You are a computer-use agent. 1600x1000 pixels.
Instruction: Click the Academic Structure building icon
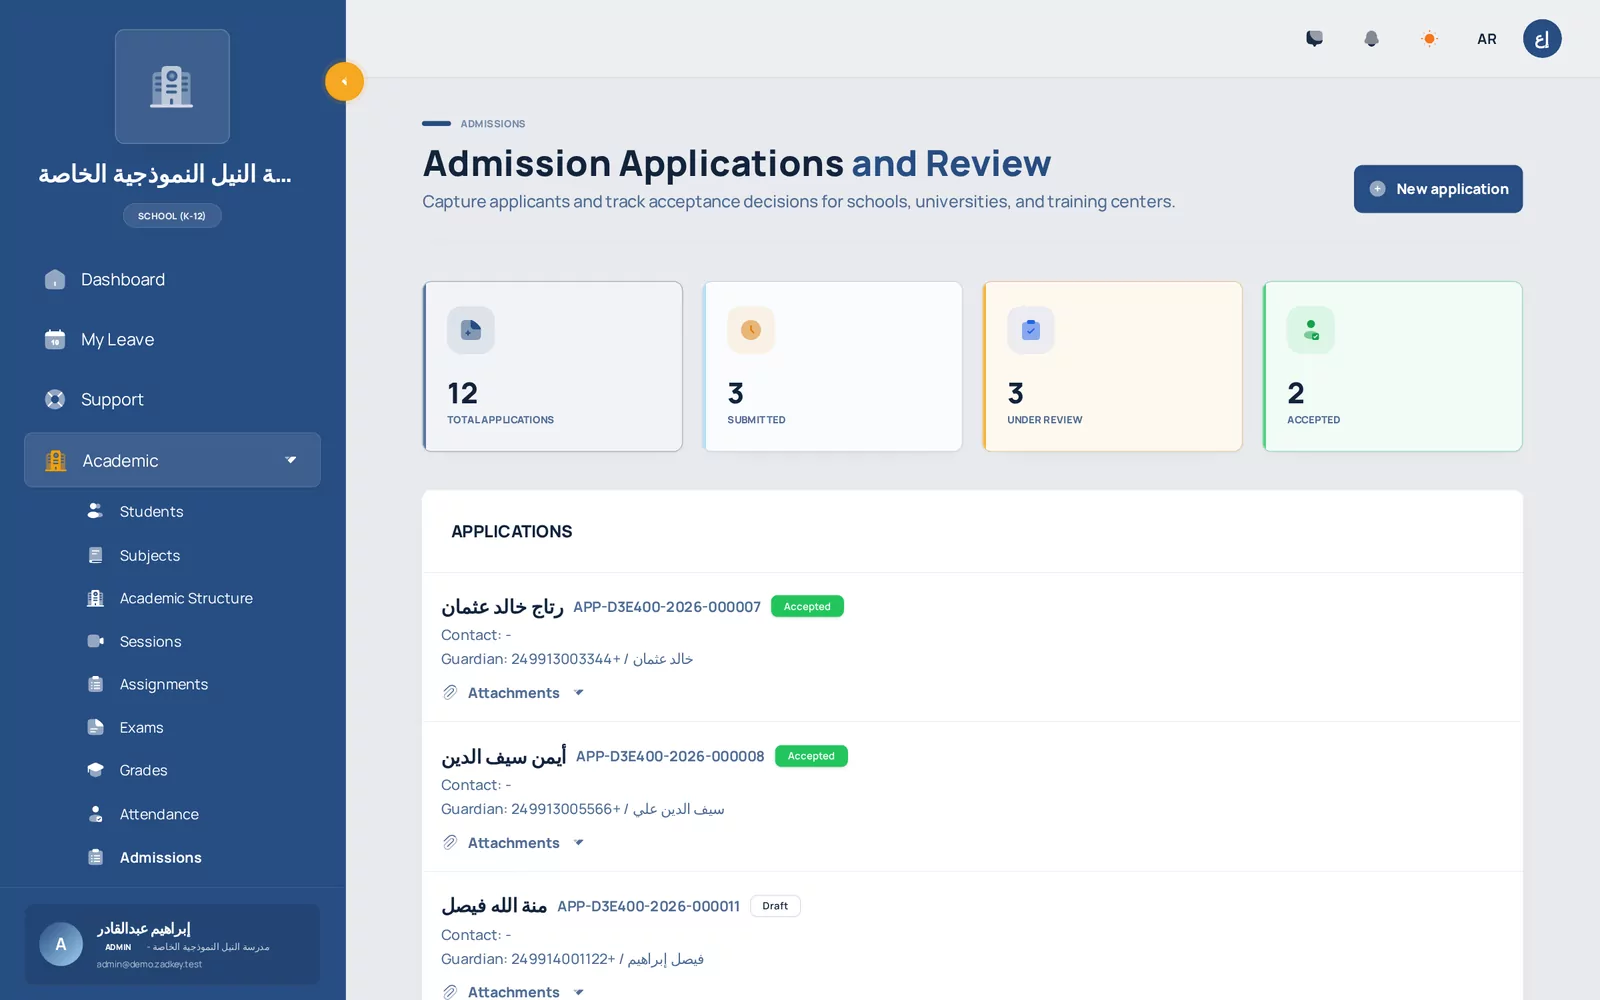pyautogui.click(x=95, y=598)
